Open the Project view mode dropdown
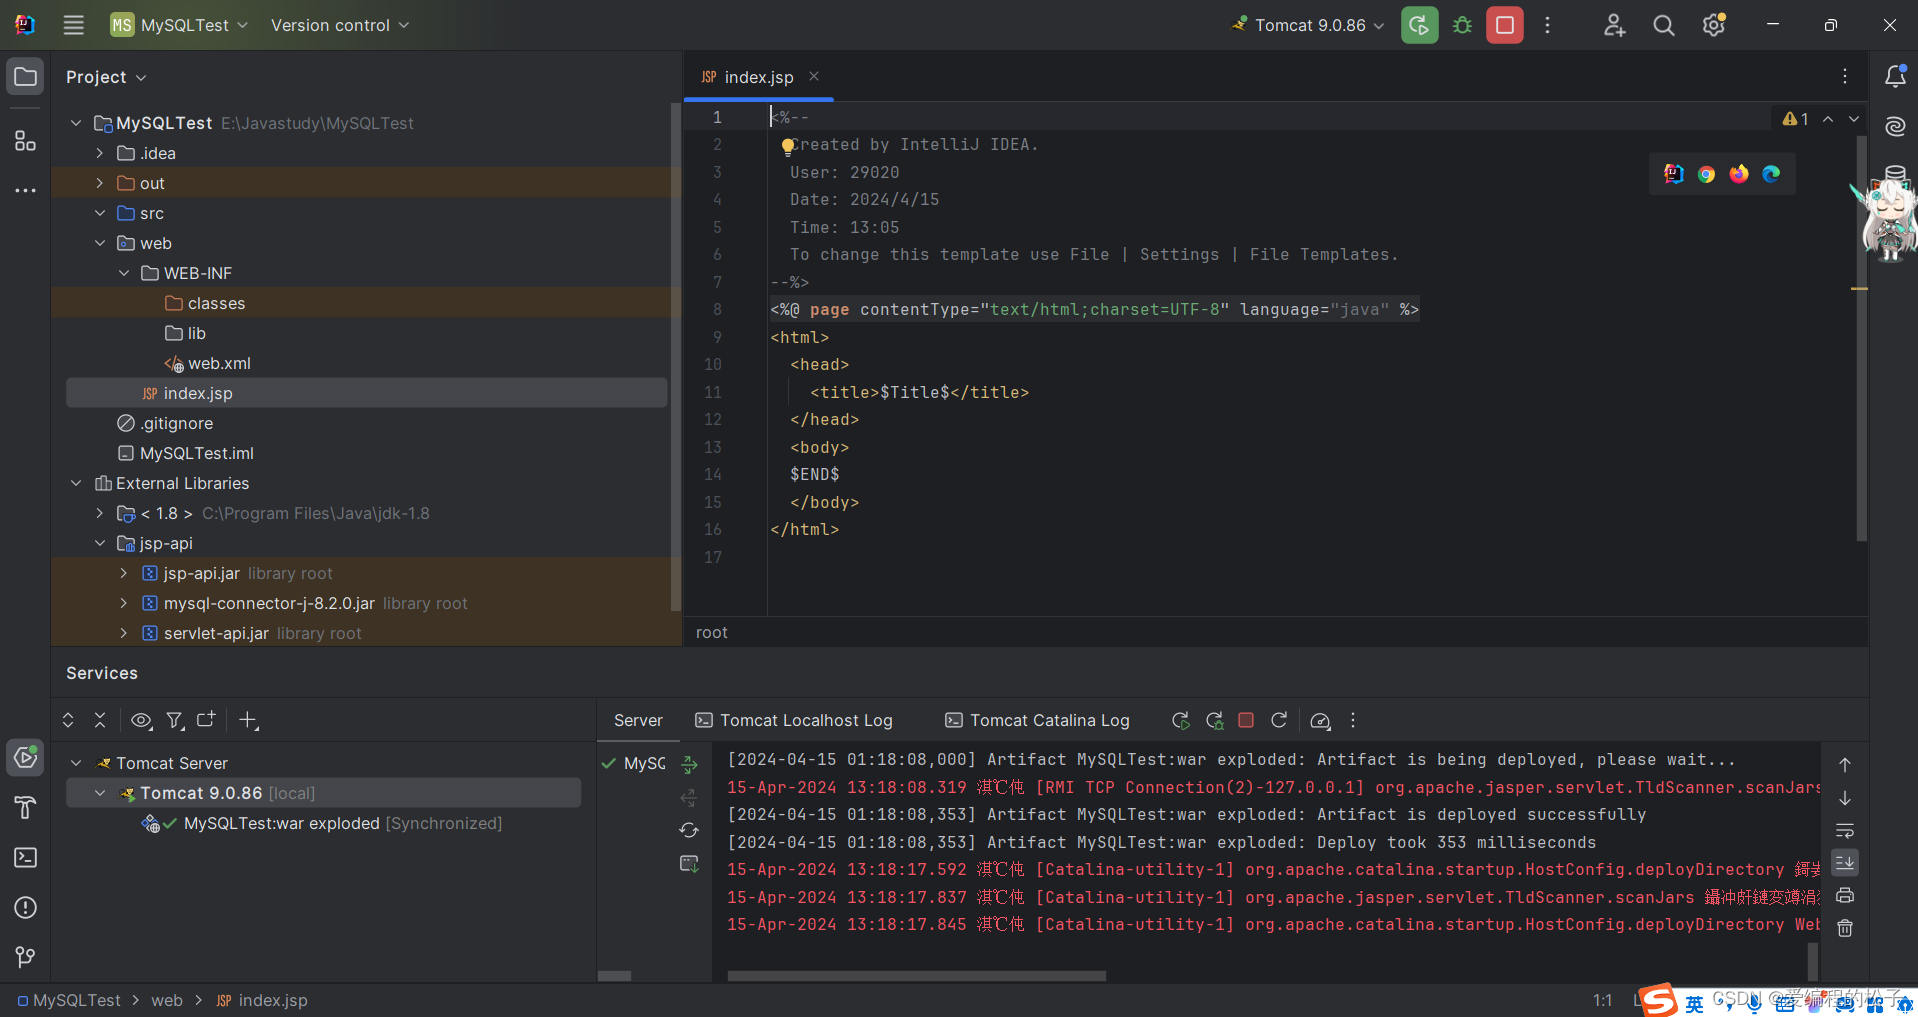Image resolution: width=1918 pixels, height=1017 pixels. coord(106,77)
